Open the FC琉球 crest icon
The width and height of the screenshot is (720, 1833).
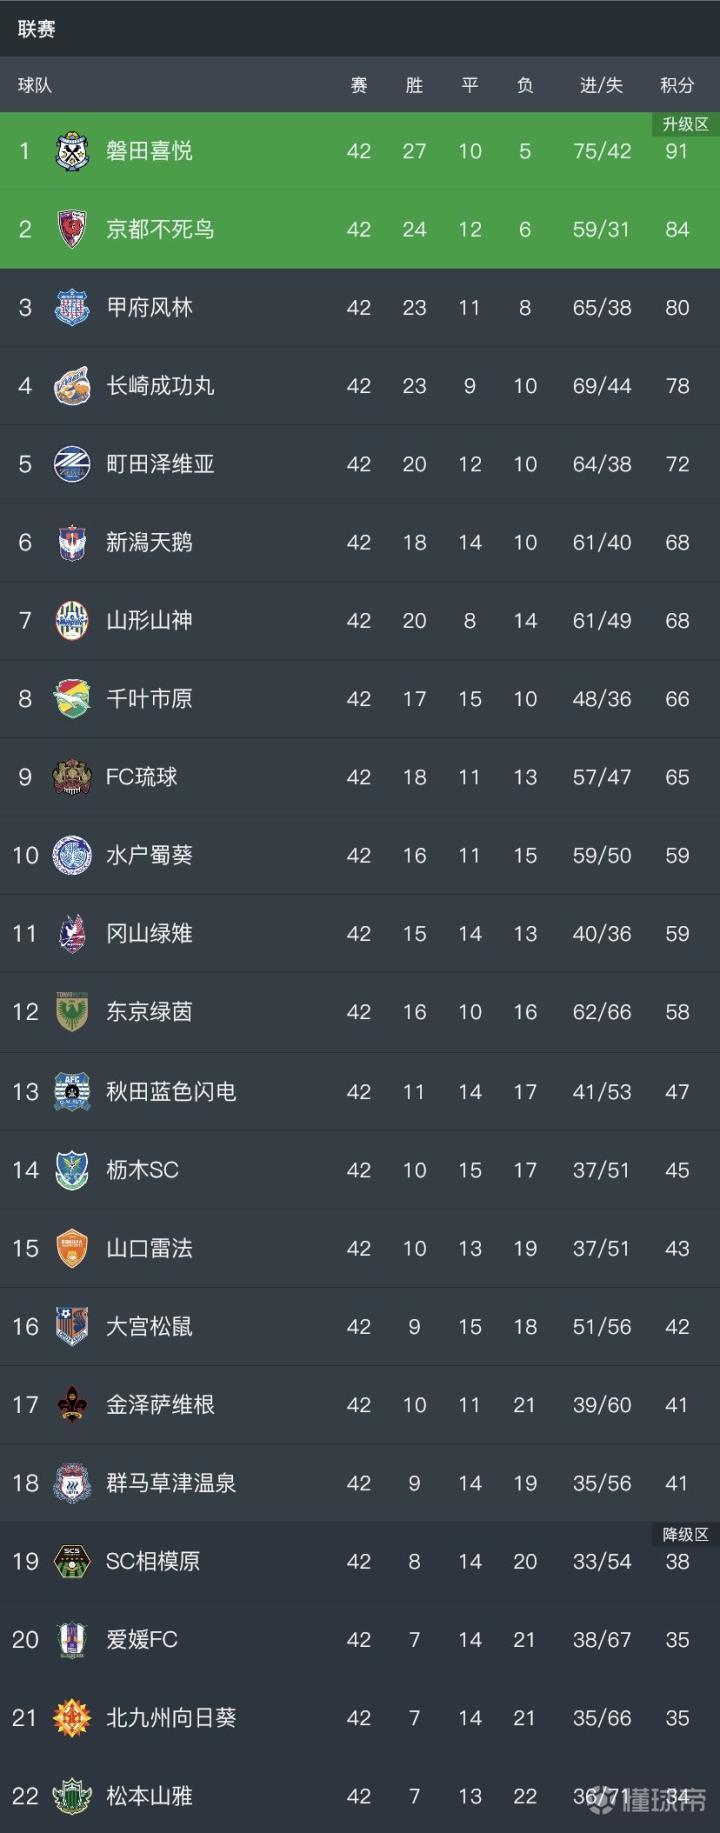(72, 777)
